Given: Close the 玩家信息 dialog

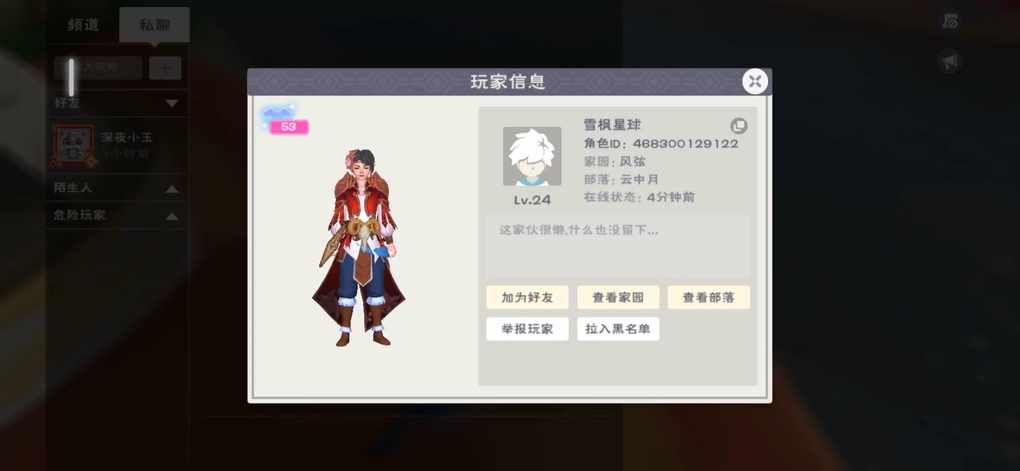Looking at the screenshot, I should point(755,81).
